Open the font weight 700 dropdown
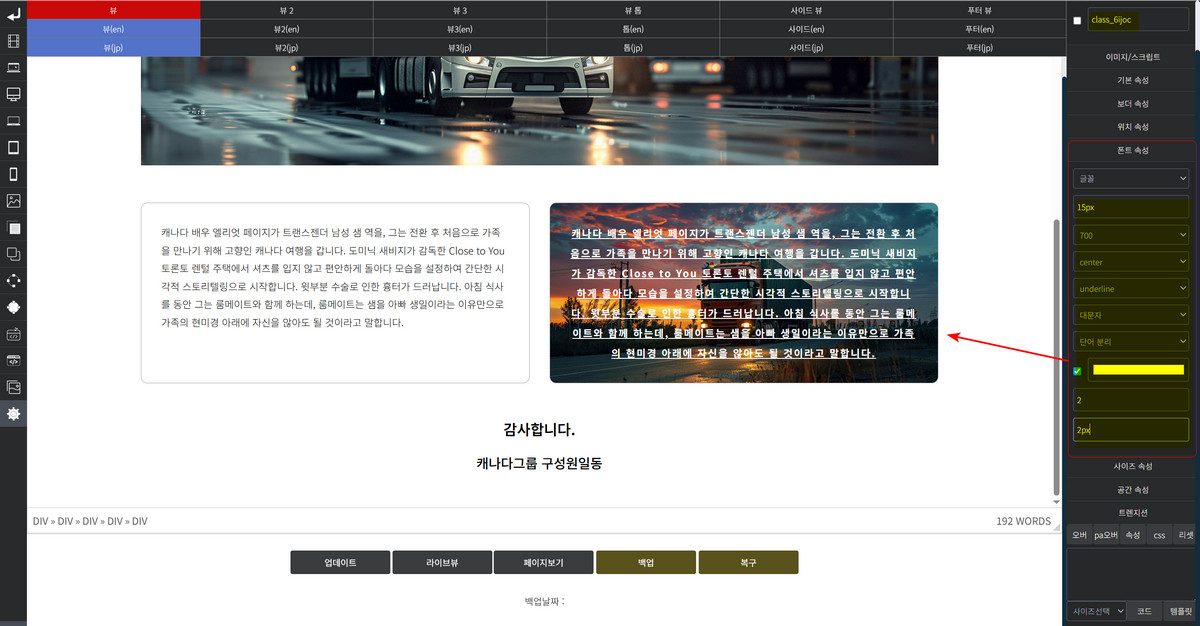The height and width of the screenshot is (626, 1200). [x=1129, y=235]
